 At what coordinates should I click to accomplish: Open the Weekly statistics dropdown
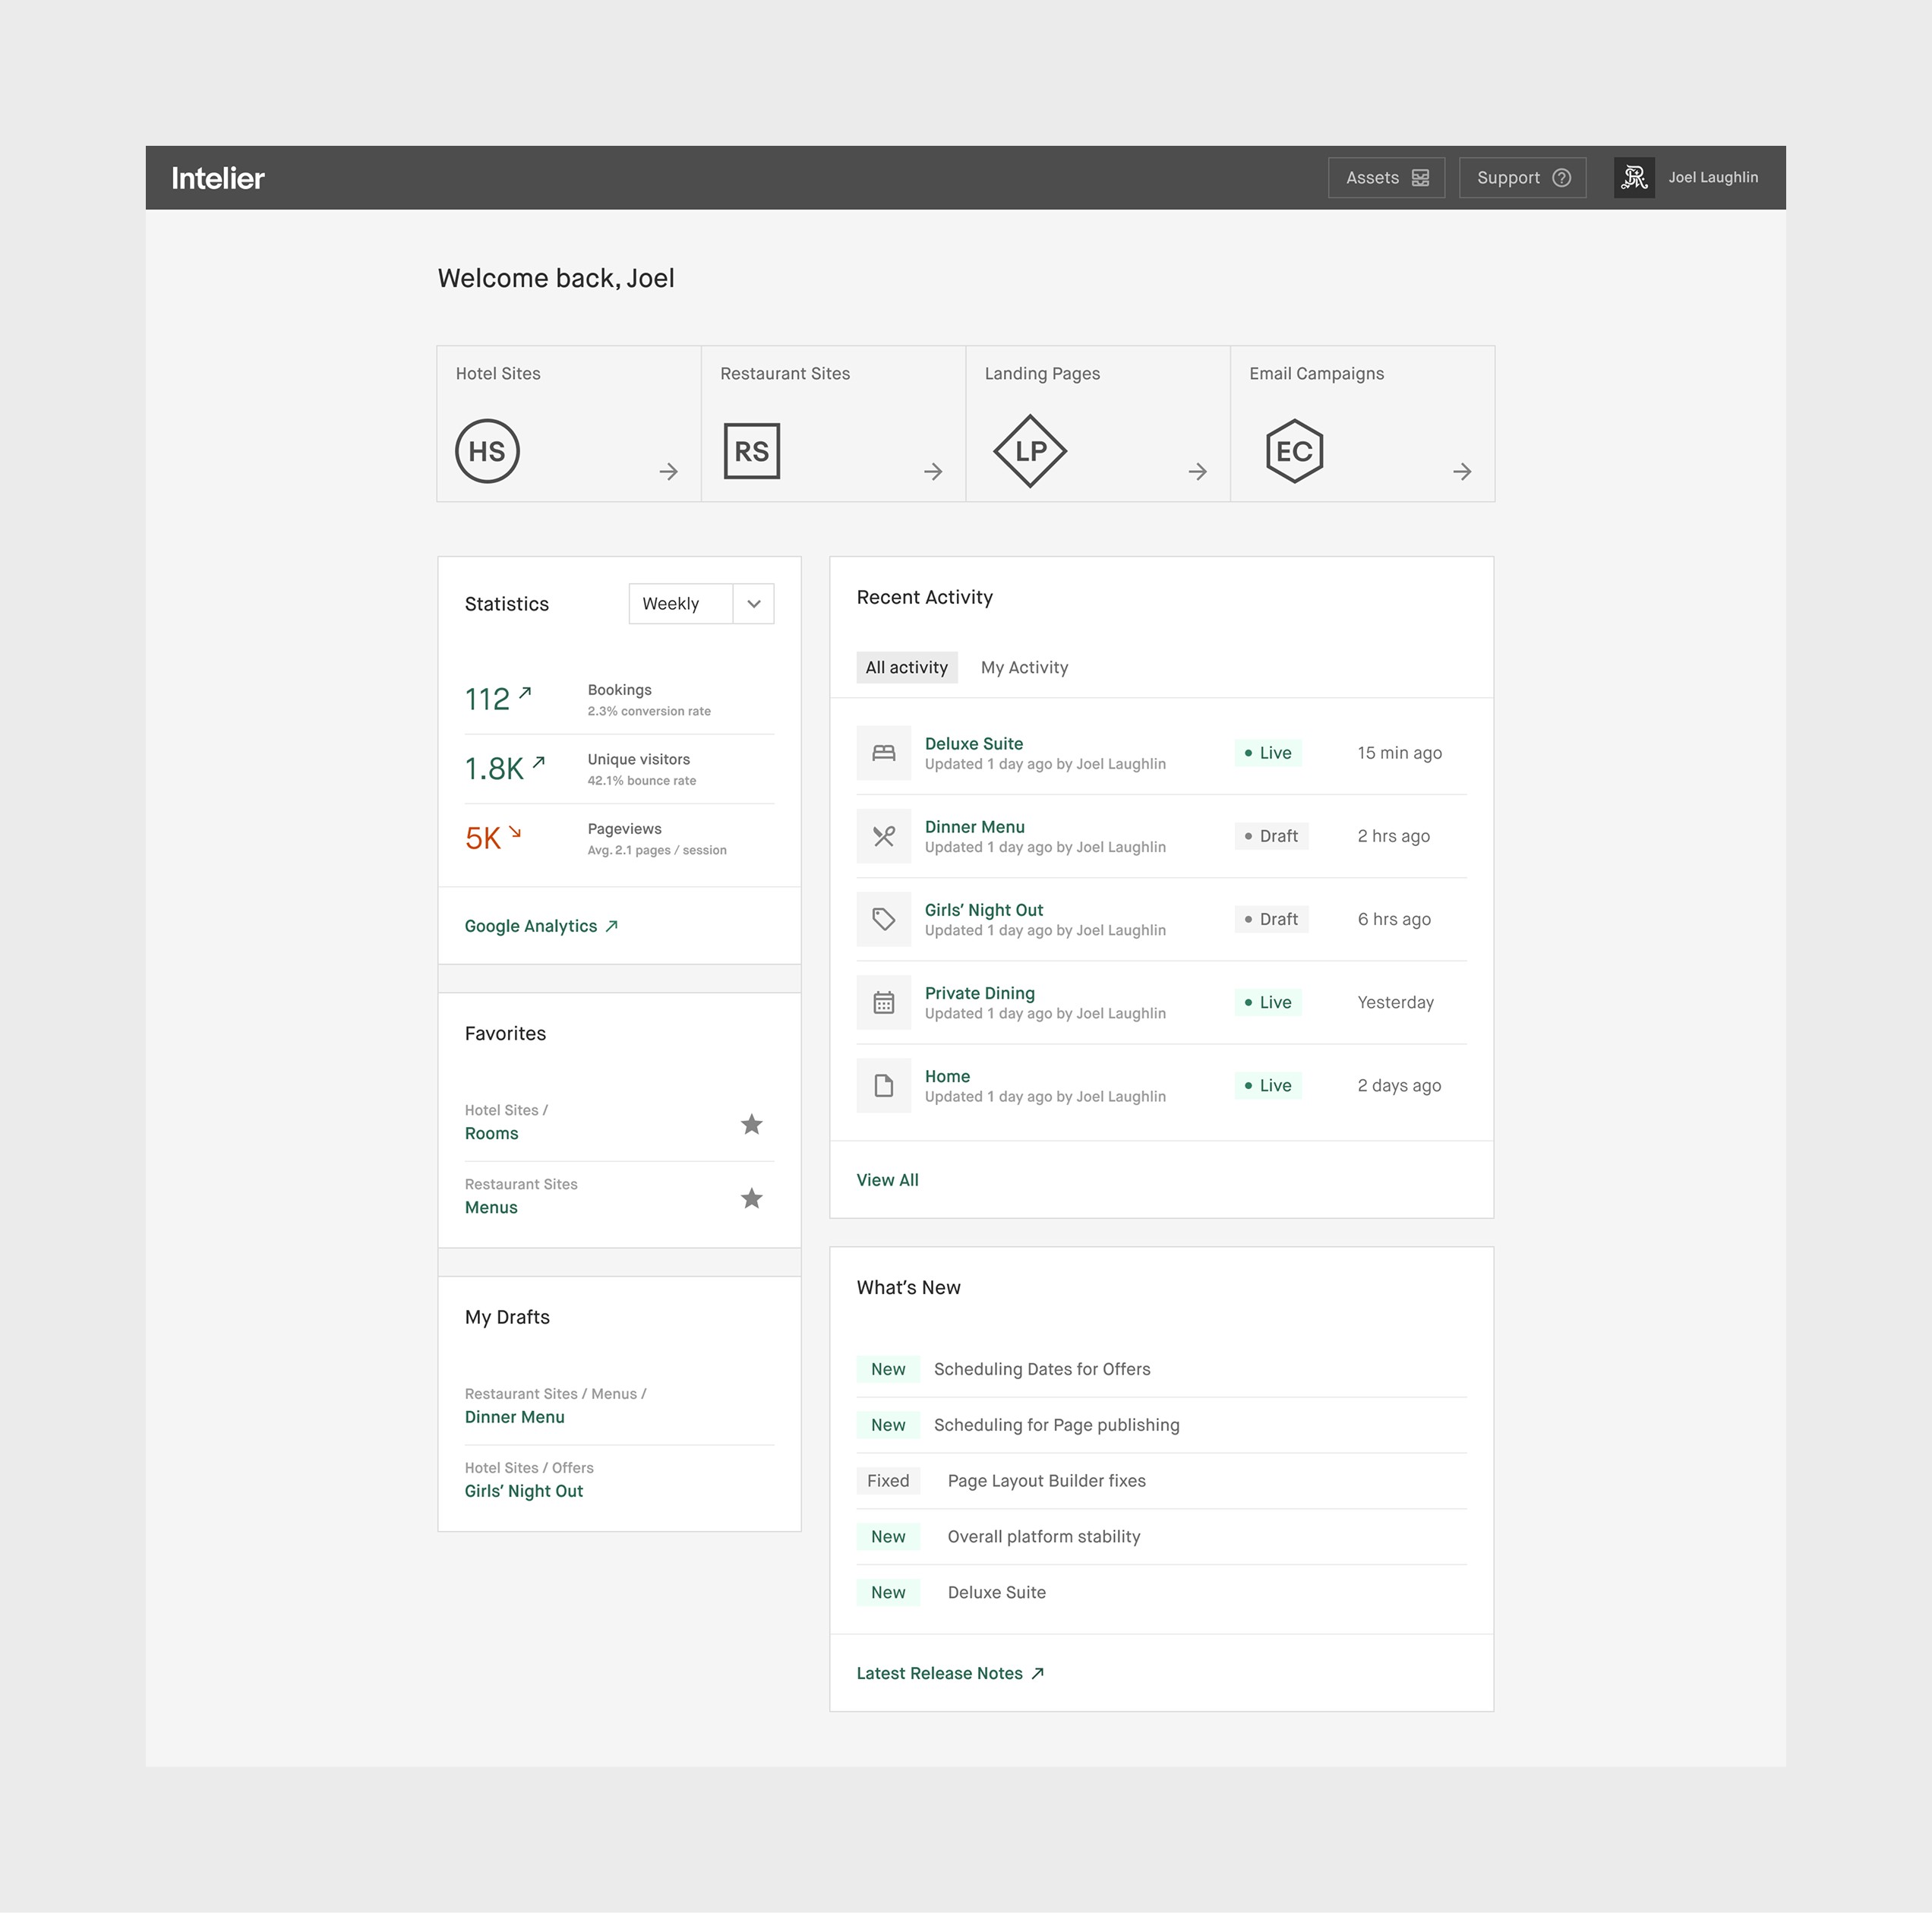pos(700,603)
